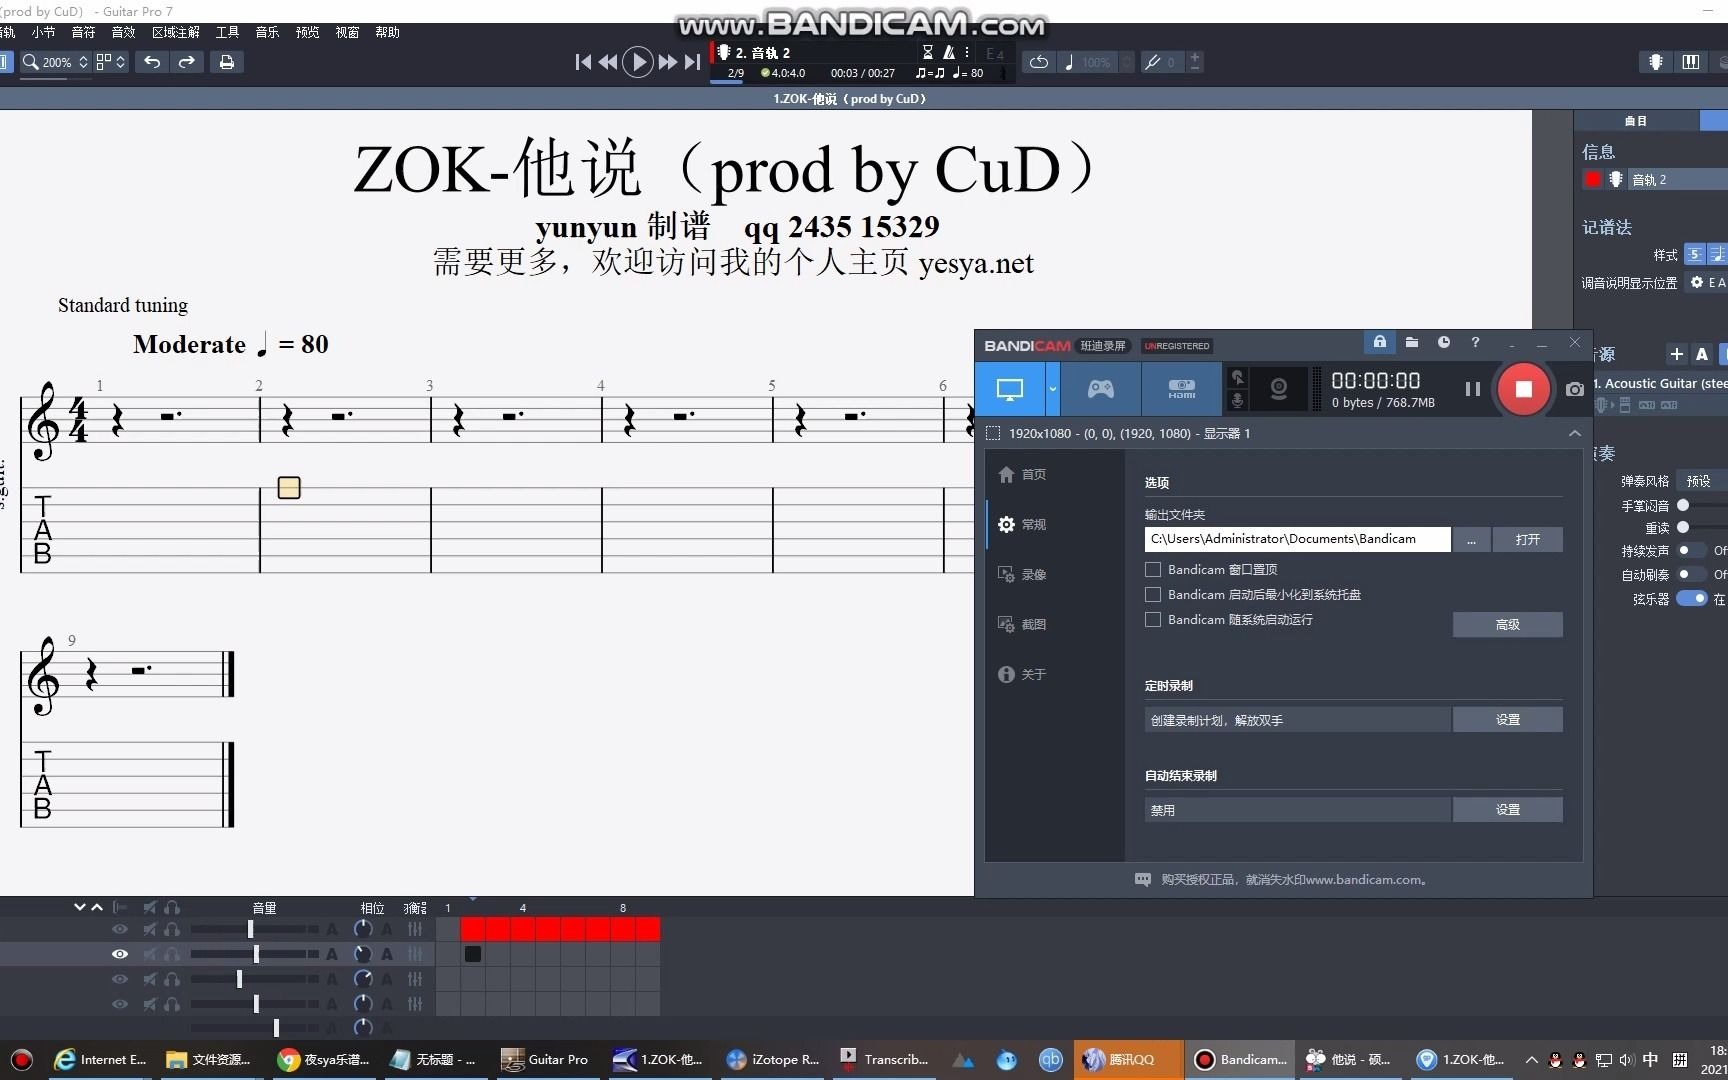Viewport: 1728px width, 1080px height.
Task: Toggle the loop playback icon
Action: [x=1039, y=62]
